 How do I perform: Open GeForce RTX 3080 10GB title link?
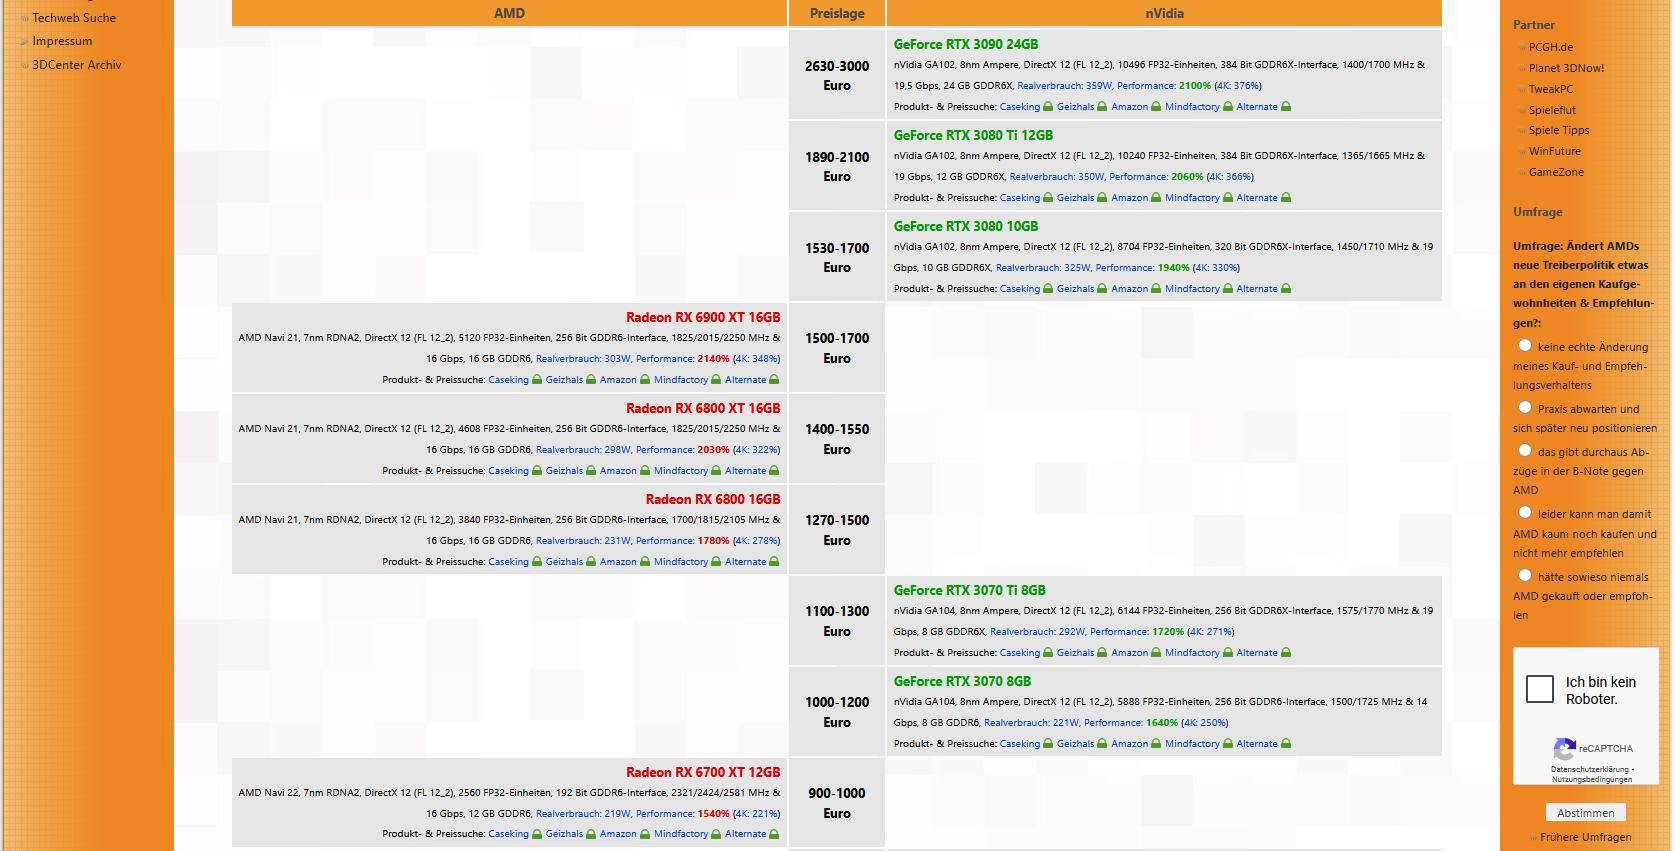coord(966,226)
